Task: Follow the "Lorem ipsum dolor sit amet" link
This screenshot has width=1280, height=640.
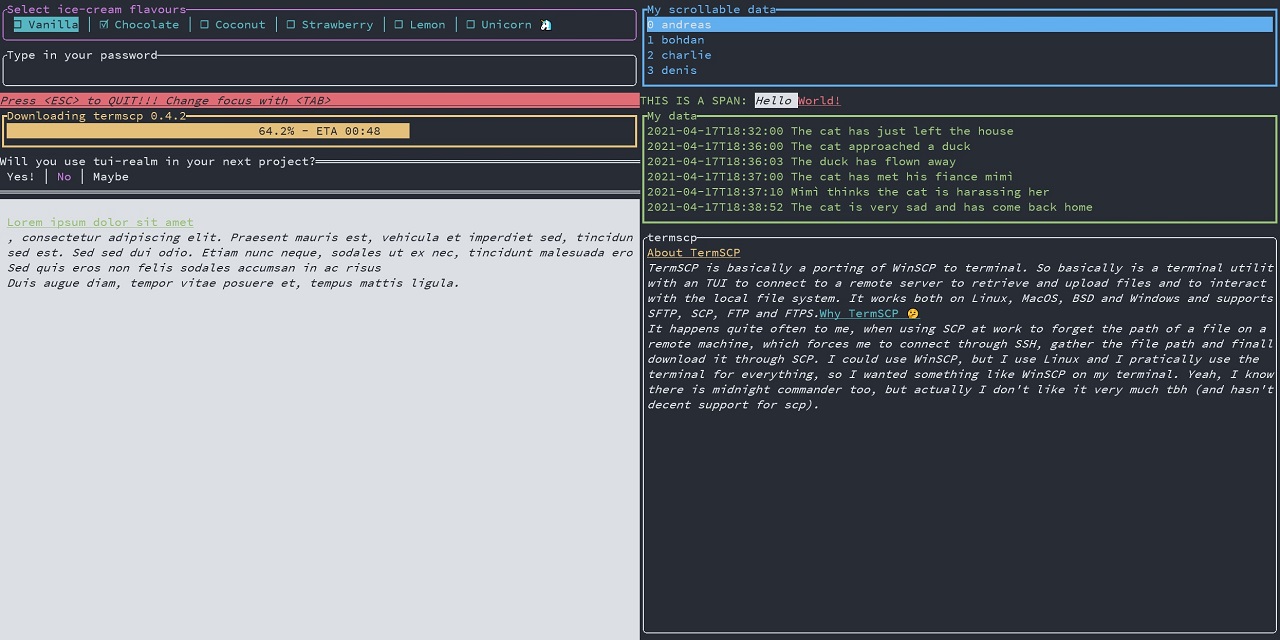Action: (x=100, y=222)
